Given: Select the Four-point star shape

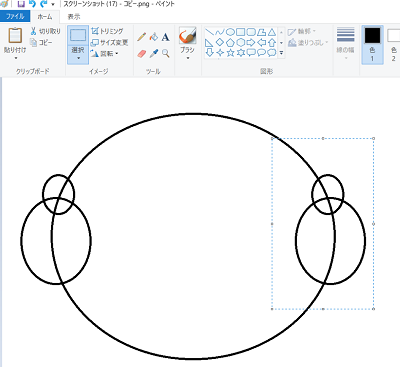Looking at the screenshot, I should [220, 53].
